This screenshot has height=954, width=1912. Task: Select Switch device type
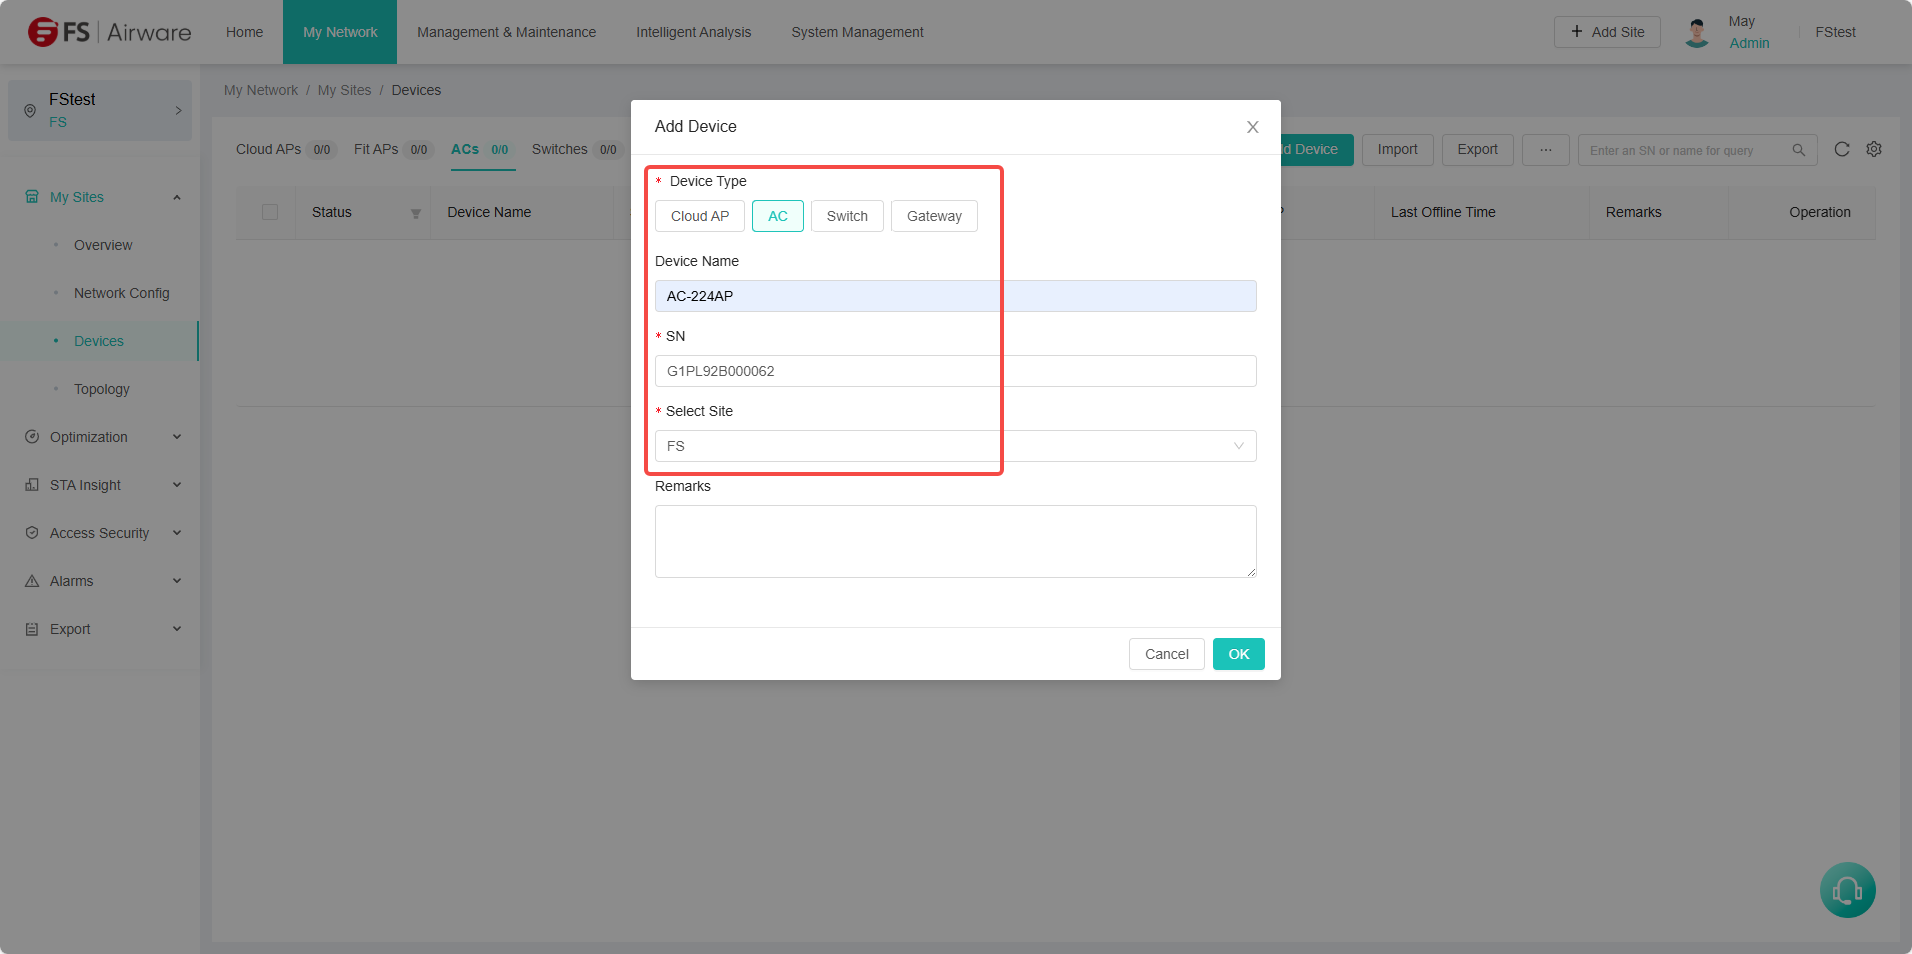tap(847, 216)
